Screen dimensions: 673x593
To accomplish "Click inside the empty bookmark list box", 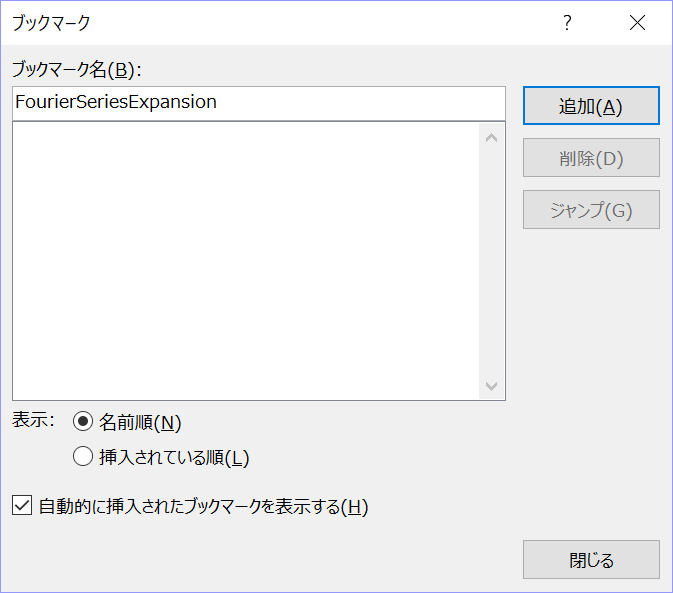I will click(x=245, y=260).
